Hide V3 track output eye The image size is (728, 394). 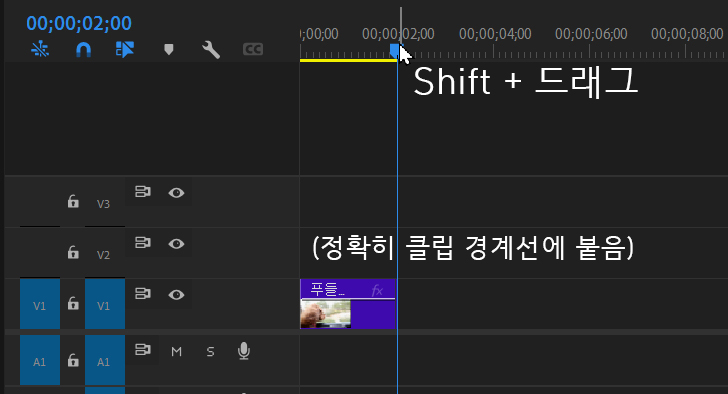(176, 193)
